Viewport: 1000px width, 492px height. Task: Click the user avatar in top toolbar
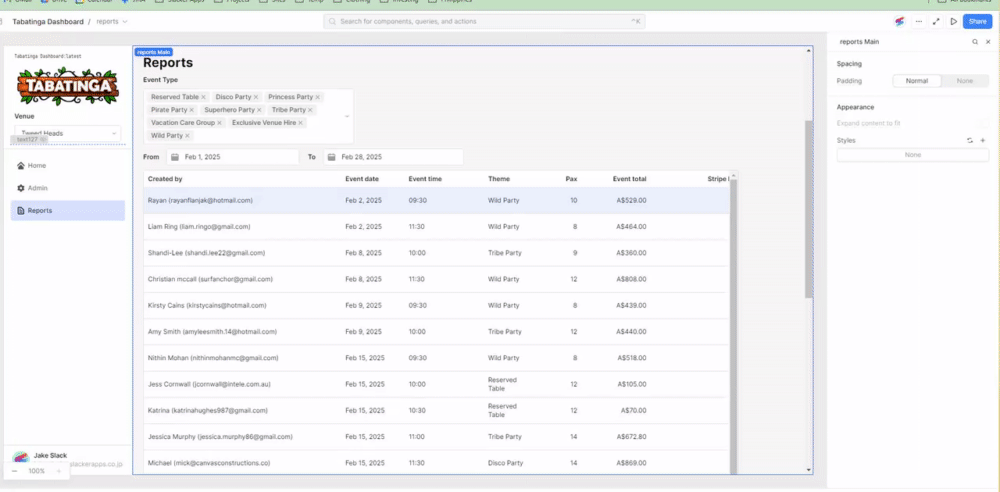[x=900, y=22]
